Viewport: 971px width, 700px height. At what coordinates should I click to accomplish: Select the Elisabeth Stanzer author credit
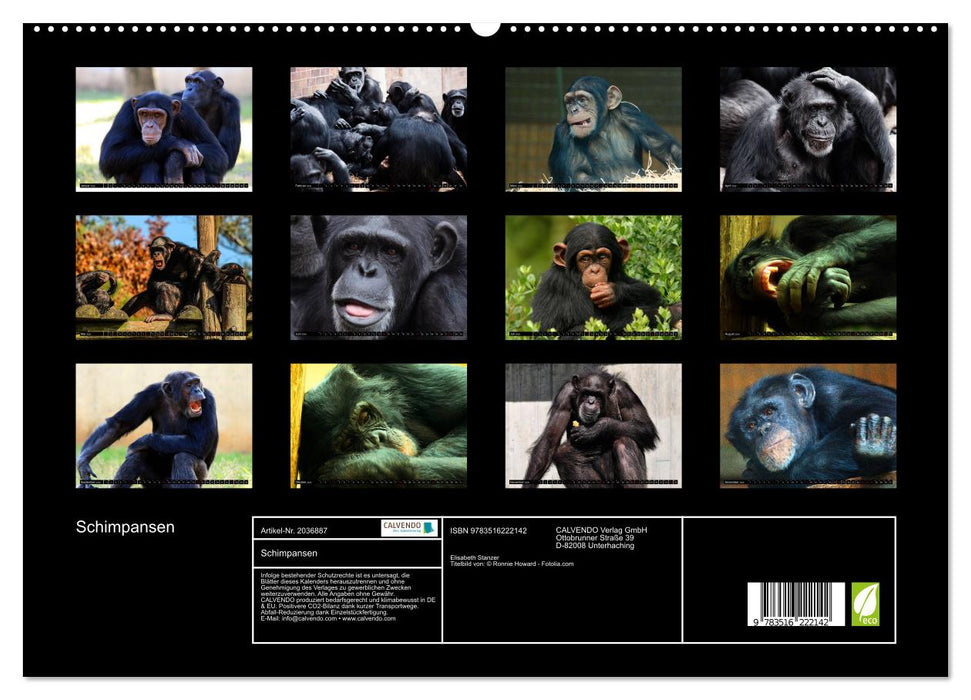click(x=475, y=557)
